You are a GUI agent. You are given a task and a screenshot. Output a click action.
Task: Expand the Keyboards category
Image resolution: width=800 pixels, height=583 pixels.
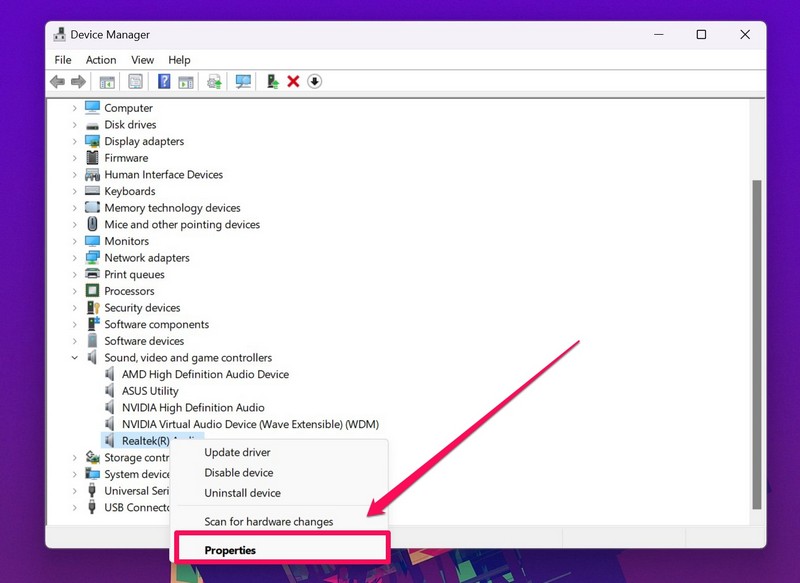[x=74, y=192]
